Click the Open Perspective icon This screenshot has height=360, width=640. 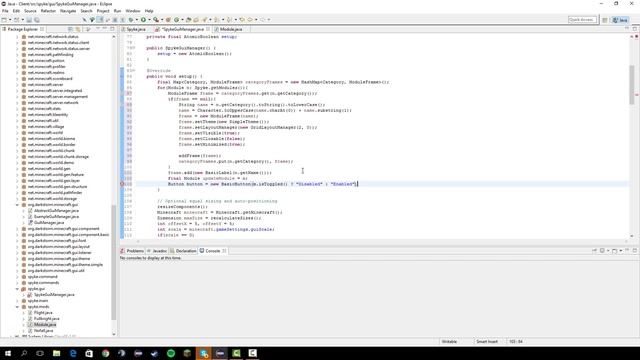(605, 20)
